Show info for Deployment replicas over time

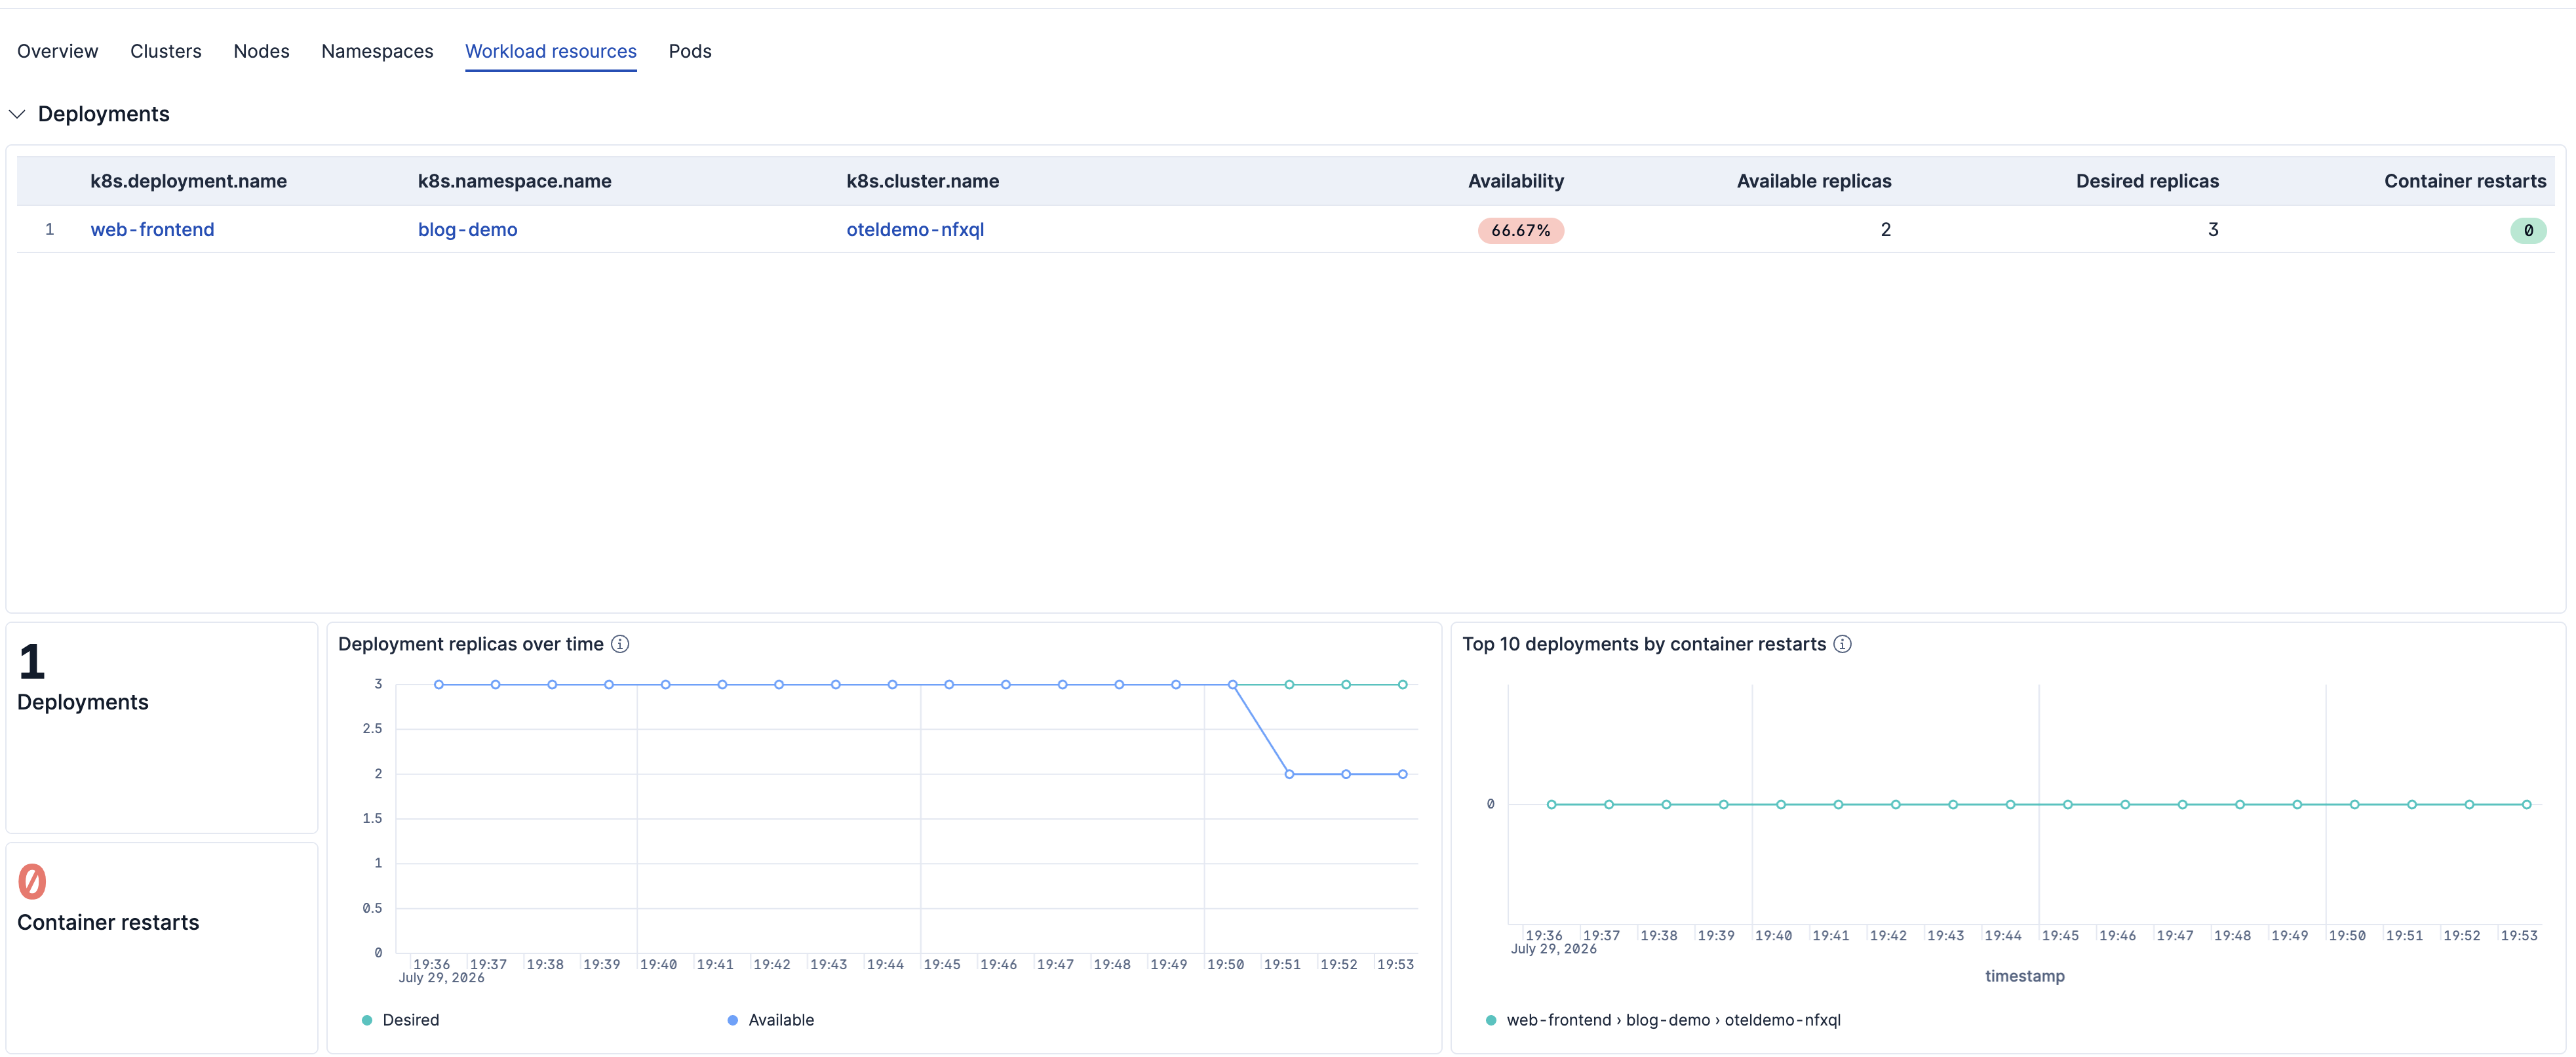pyautogui.click(x=620, y=644)
